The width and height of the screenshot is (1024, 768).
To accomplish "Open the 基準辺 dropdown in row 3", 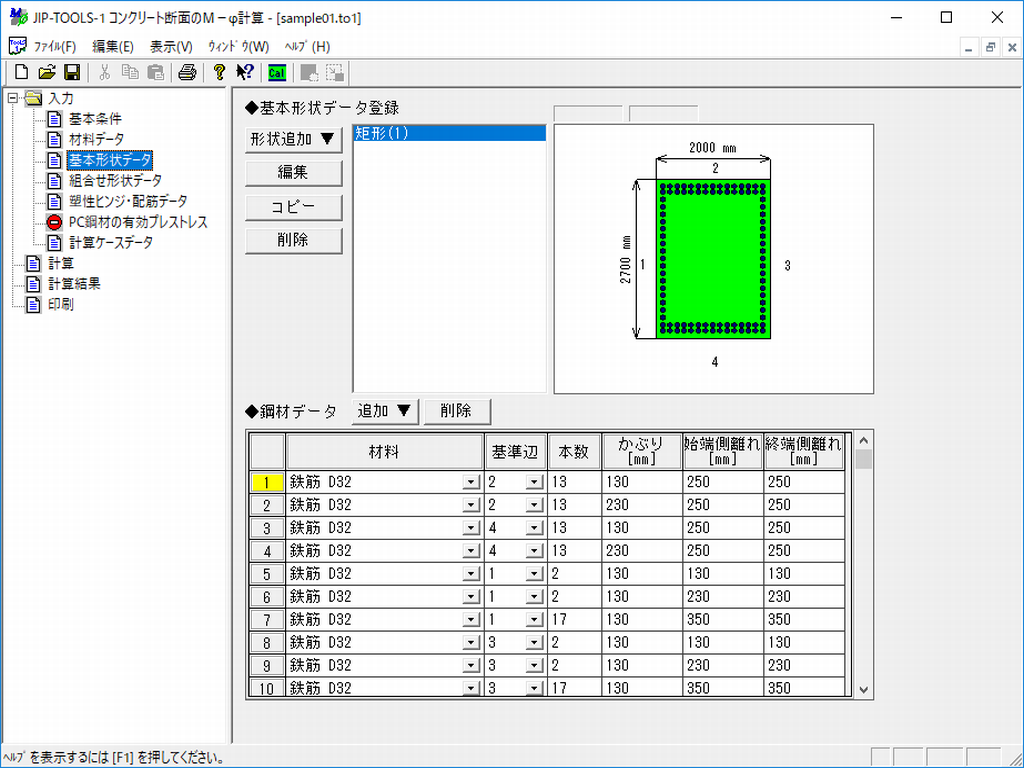I will click(534, 528).
